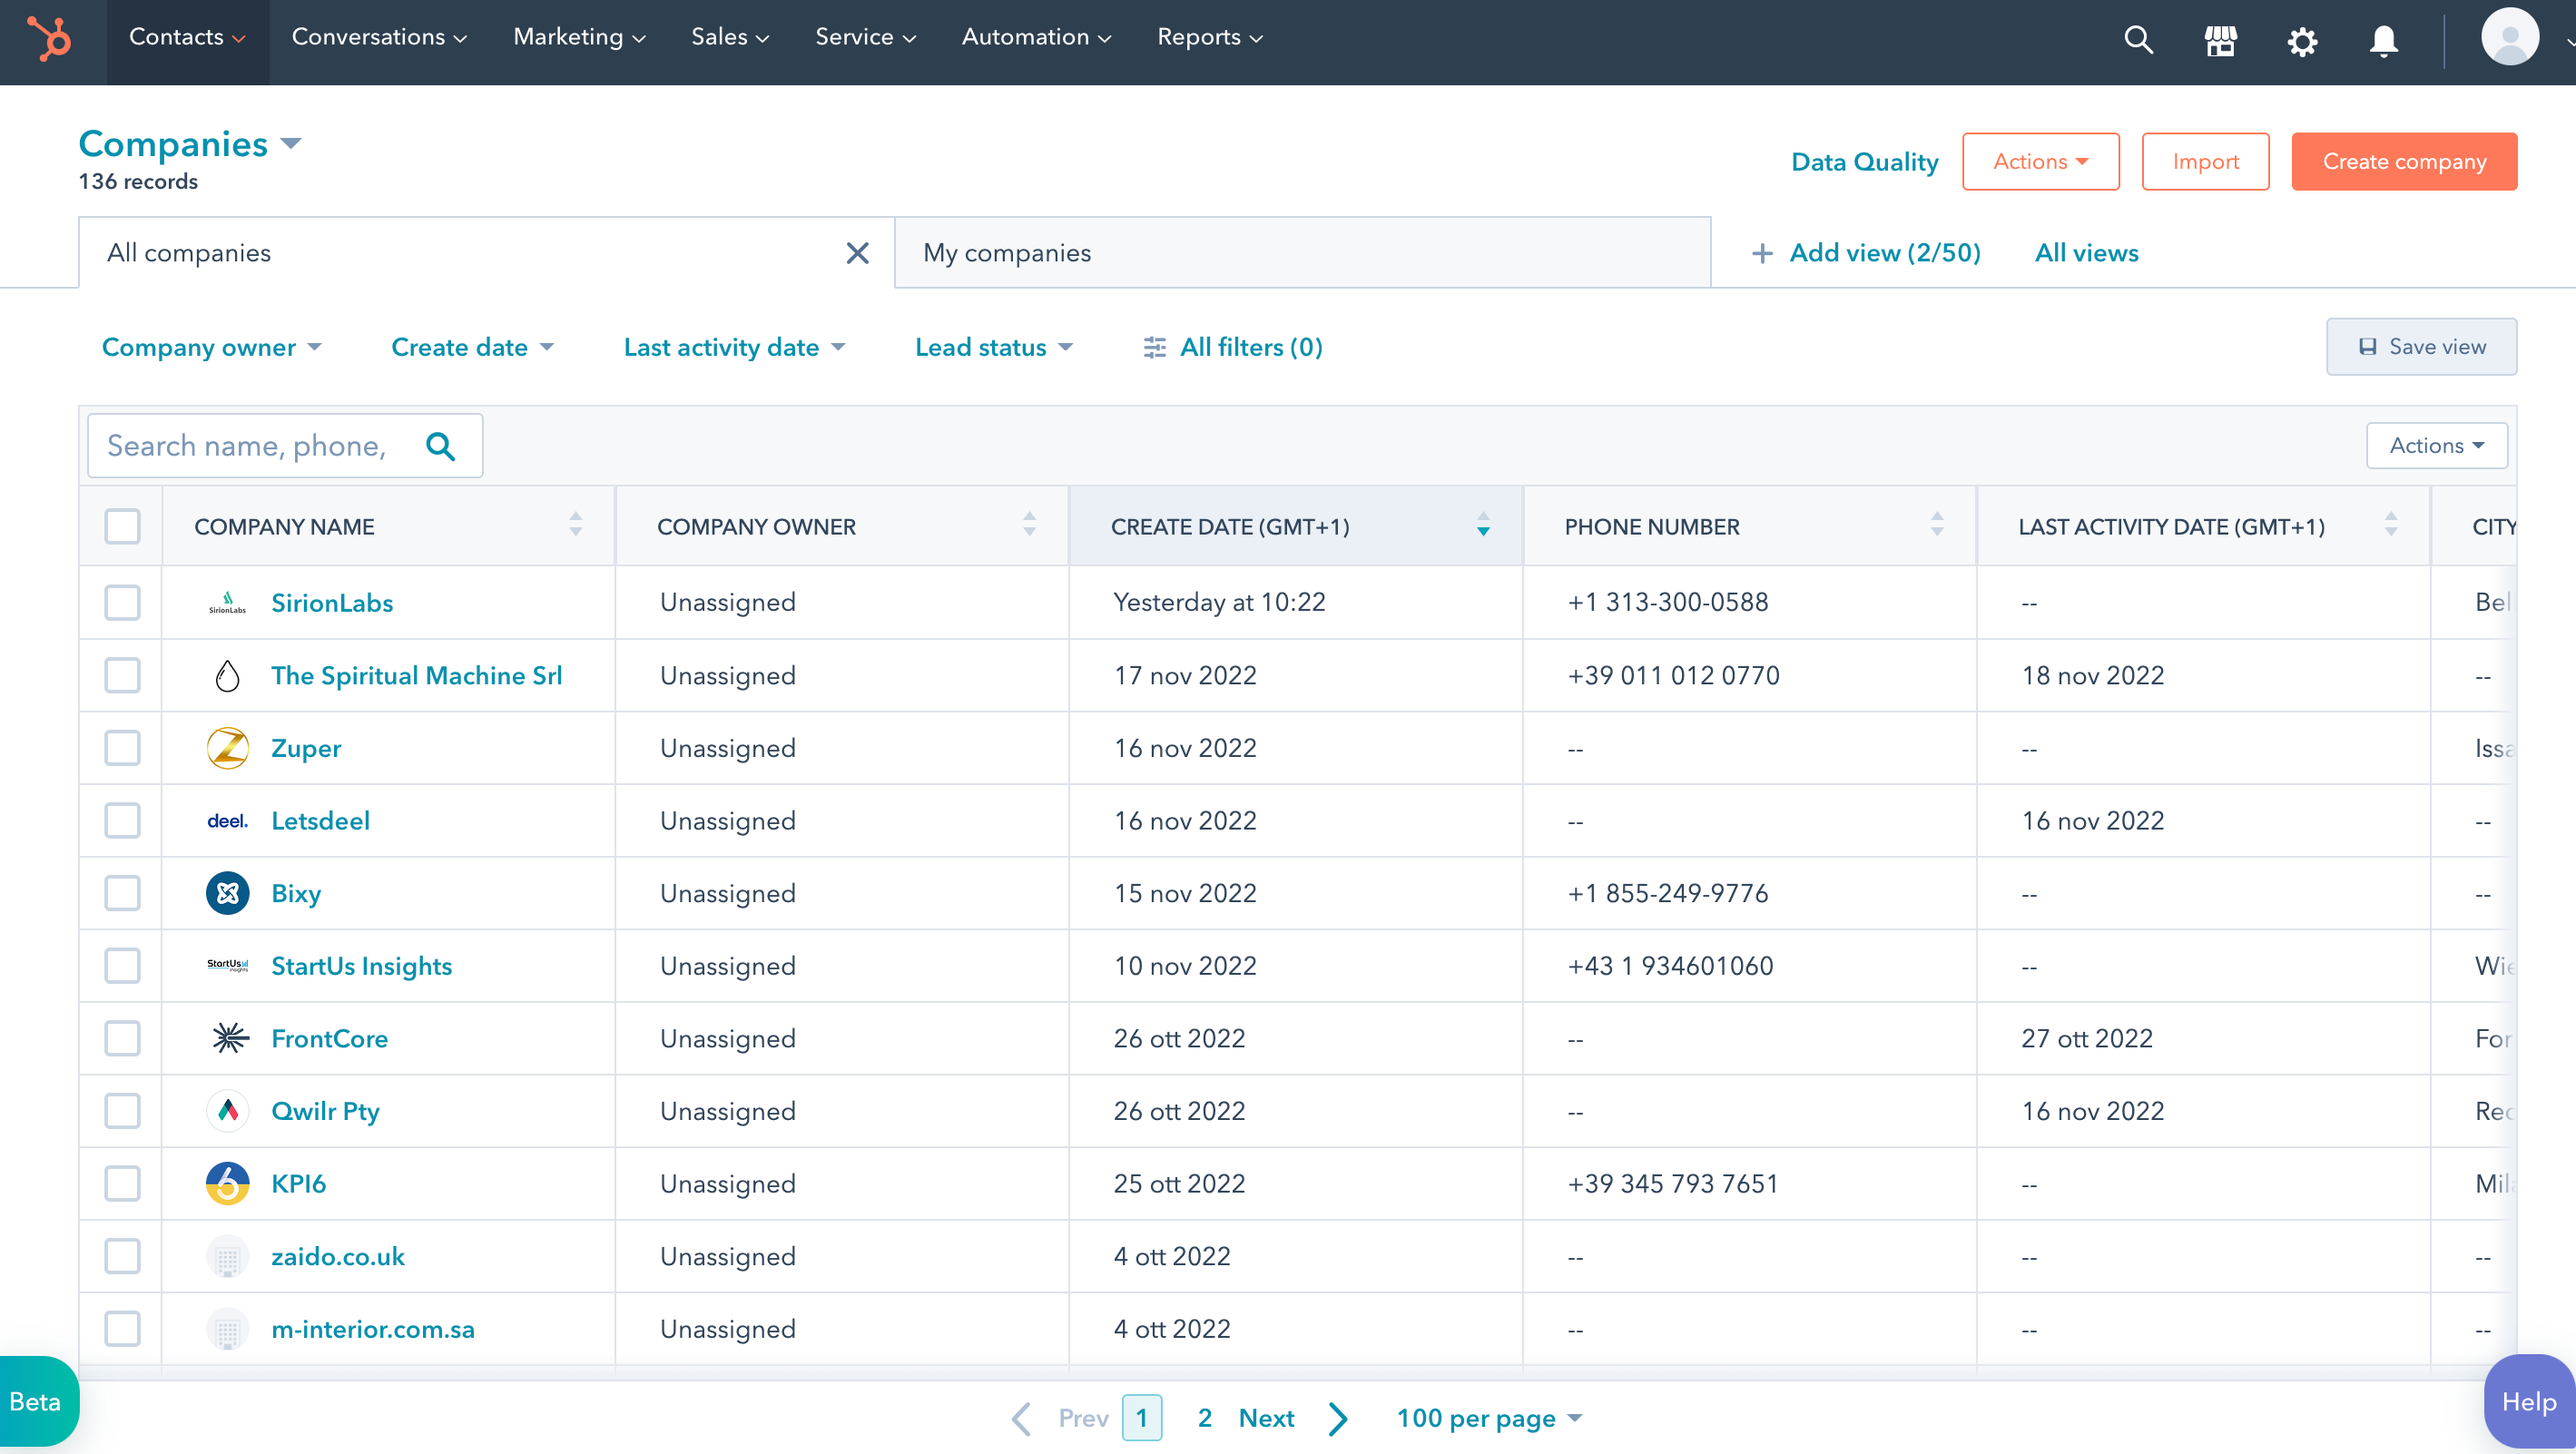This screenshot has width=2576, height=1454.
Task: Click the KPI6 company logo
Action: point(227,1184)
